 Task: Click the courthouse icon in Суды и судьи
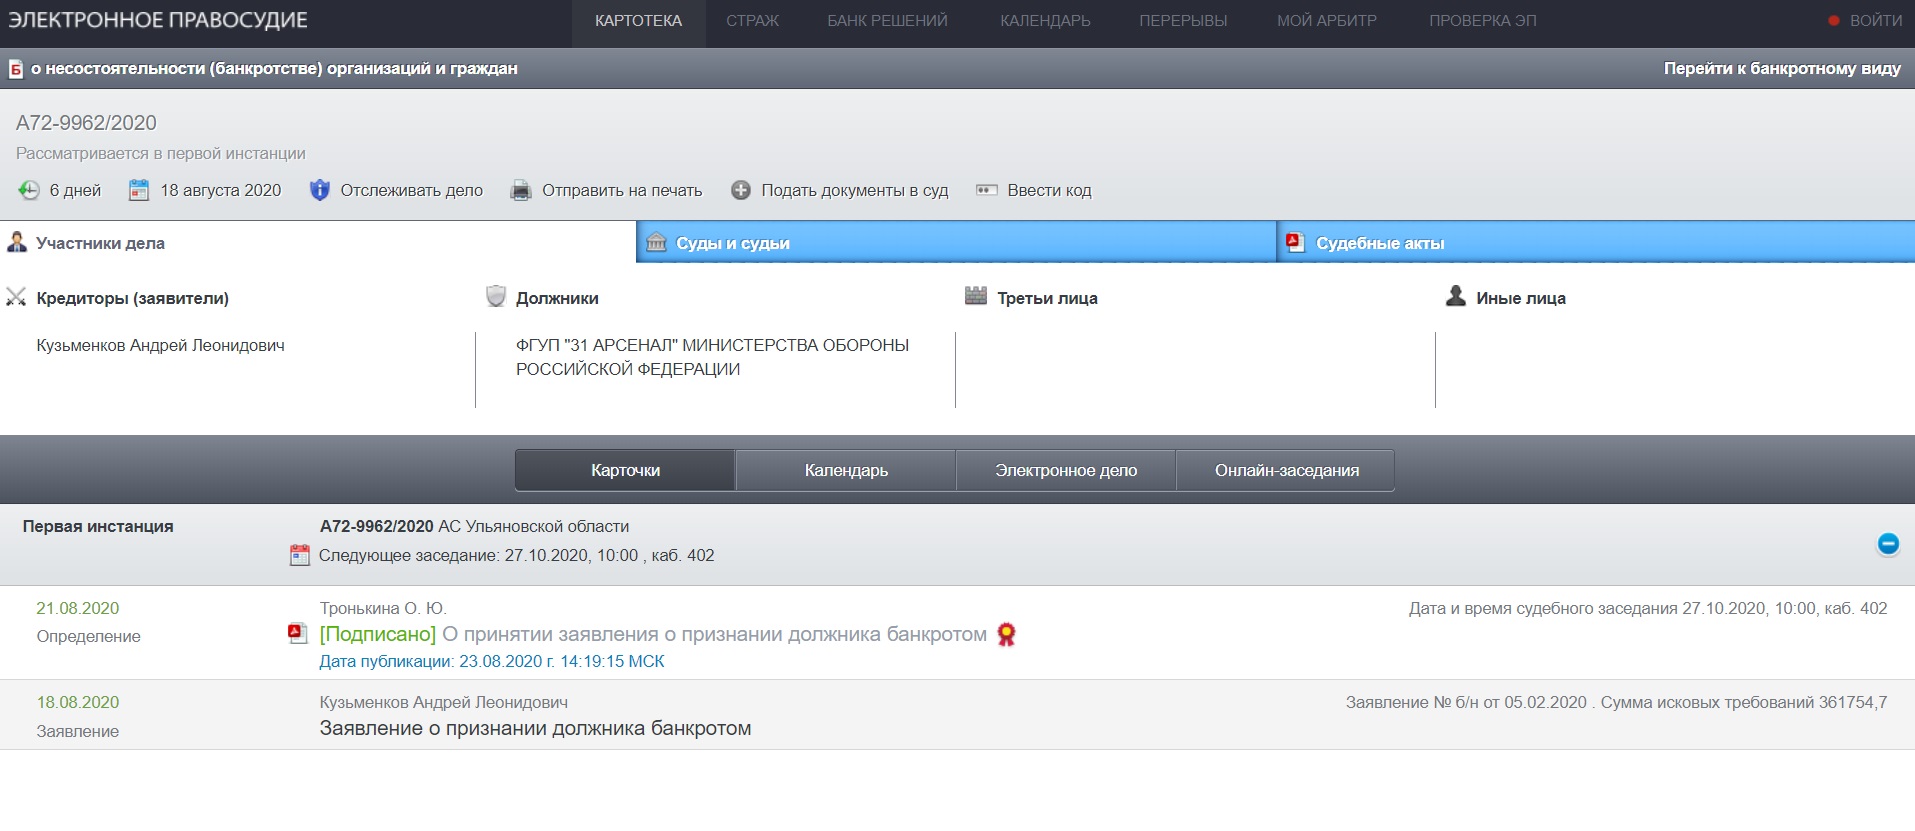[656, 242]
